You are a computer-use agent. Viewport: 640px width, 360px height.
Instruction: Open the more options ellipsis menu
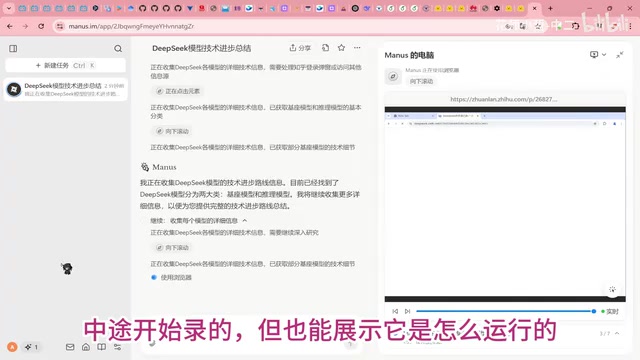point(357,48)
